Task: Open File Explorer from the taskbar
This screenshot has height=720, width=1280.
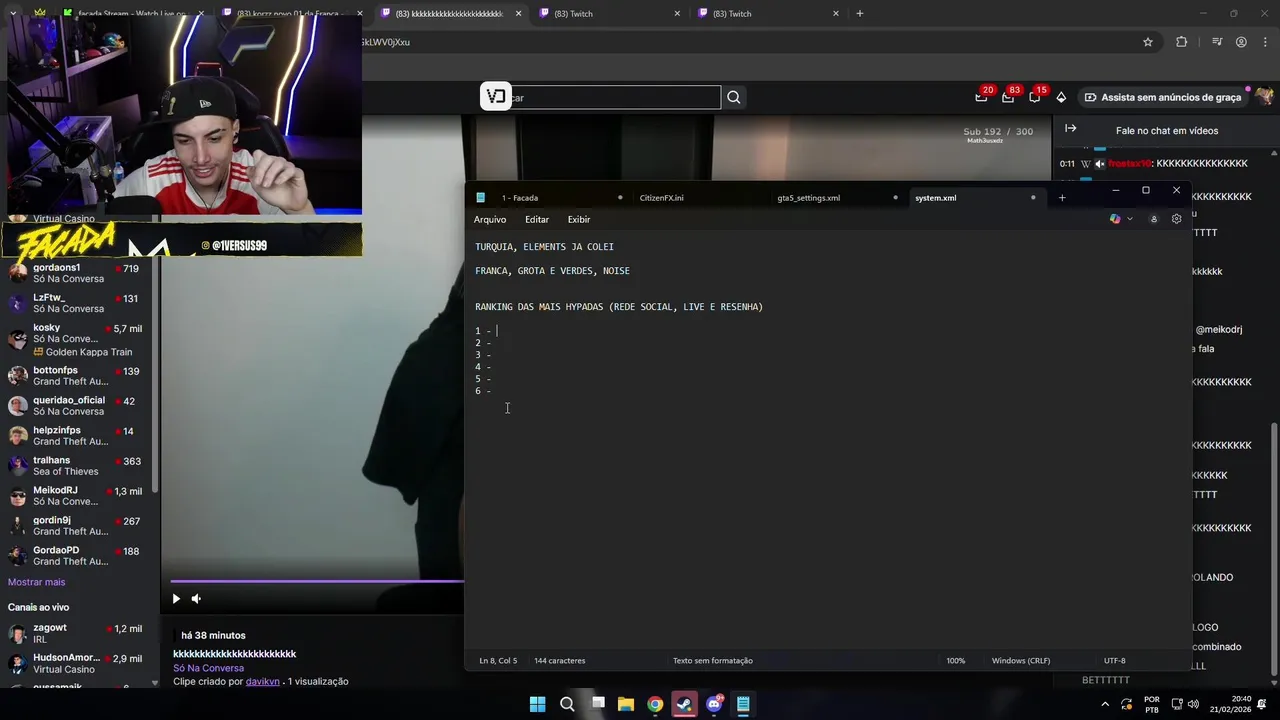Action: (x=626, y=704)
